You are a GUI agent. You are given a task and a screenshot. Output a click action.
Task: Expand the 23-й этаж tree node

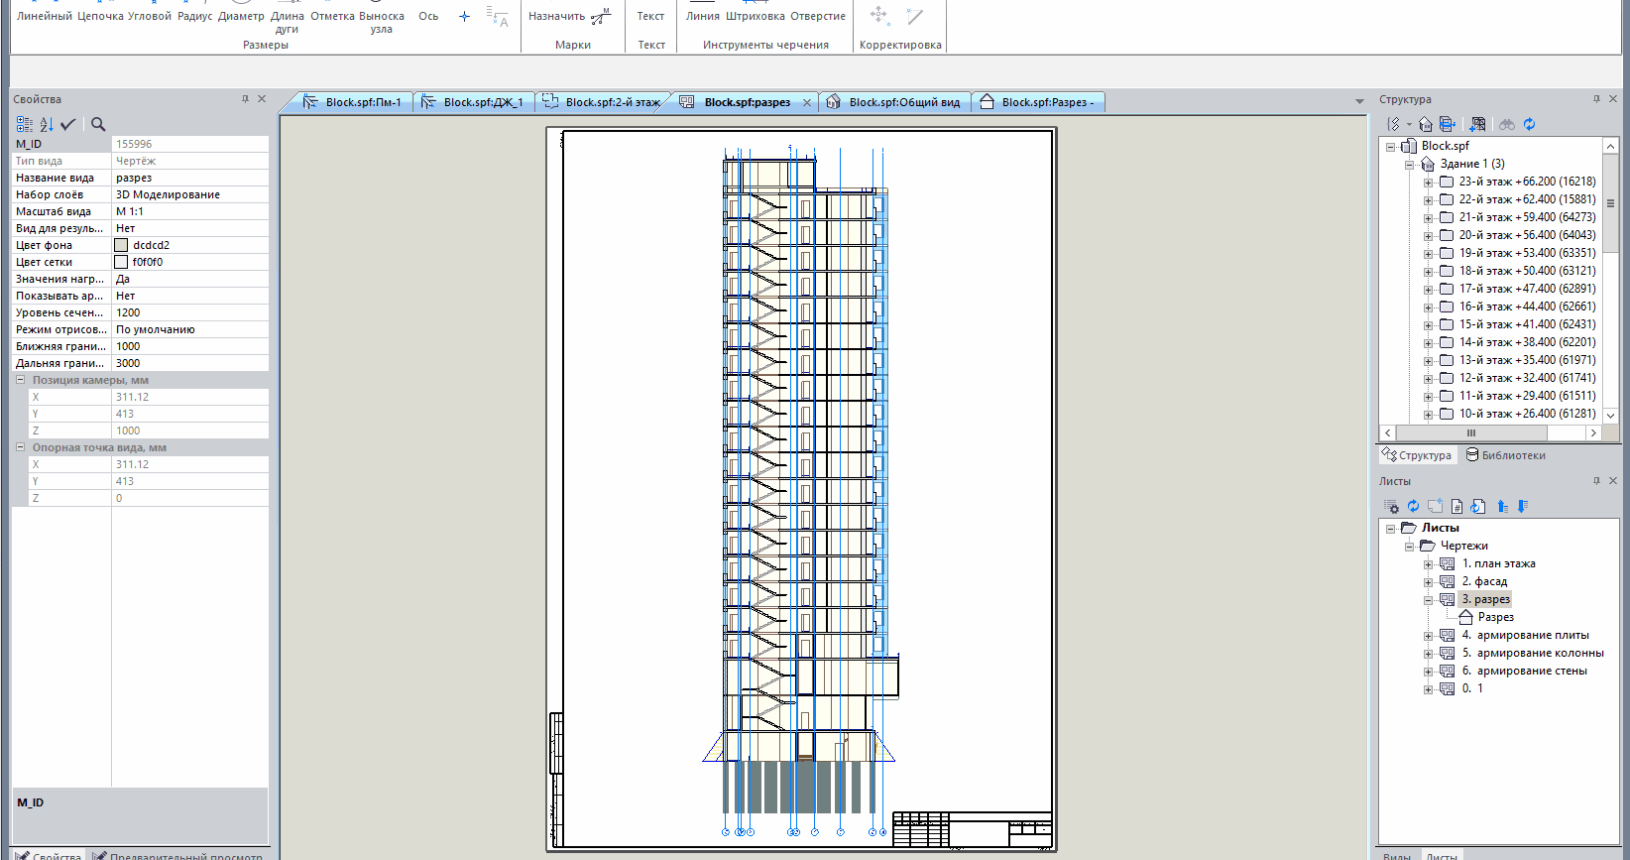click(1428, 182)
